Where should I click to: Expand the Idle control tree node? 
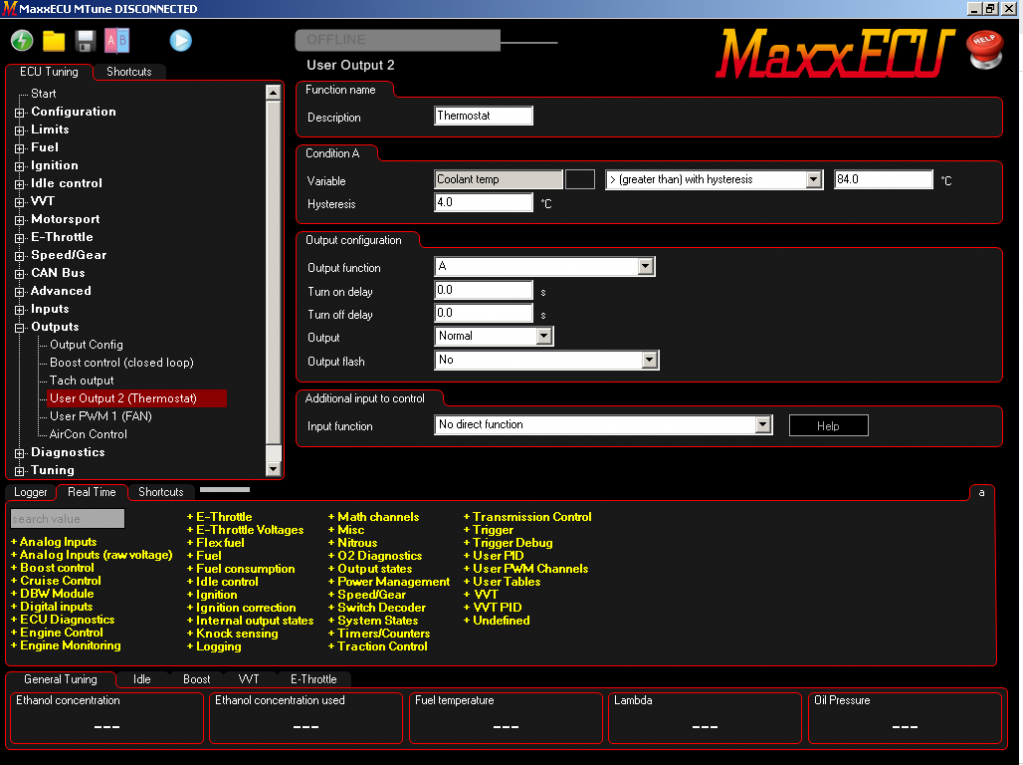click(x=20, y=184)
